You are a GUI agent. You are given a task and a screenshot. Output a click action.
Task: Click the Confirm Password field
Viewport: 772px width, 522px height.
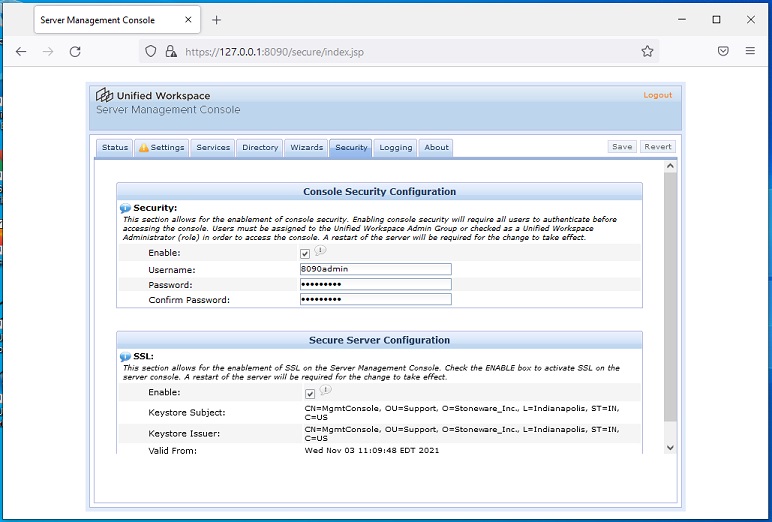click(376, 299)
